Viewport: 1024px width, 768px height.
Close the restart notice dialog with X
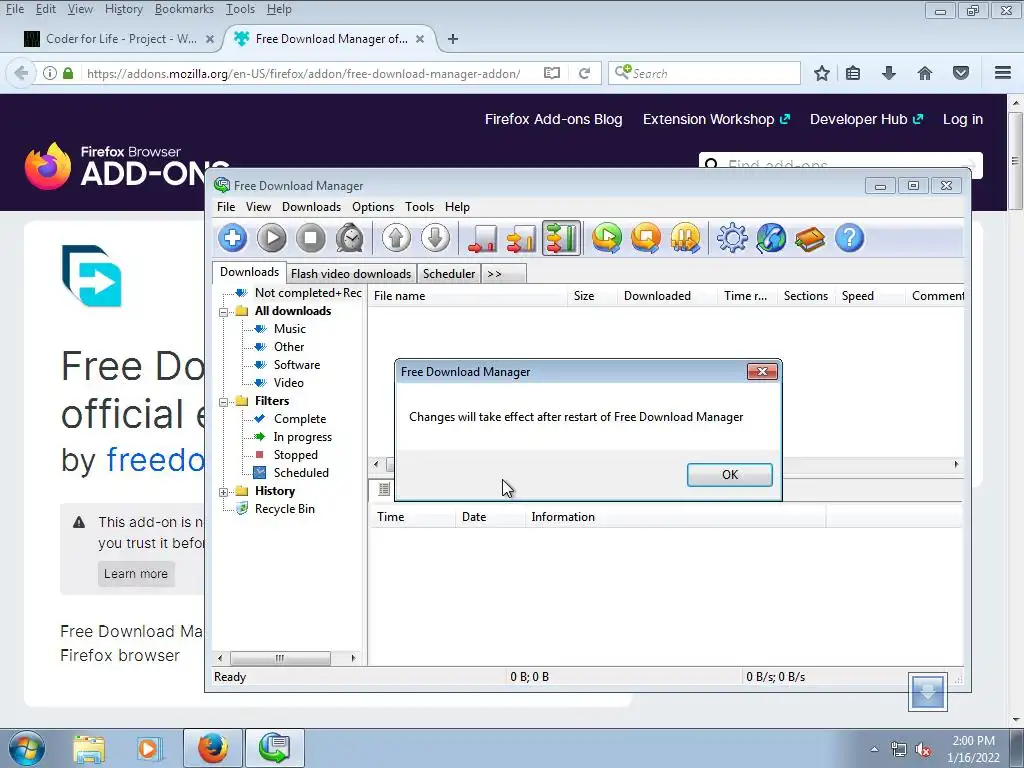coord(762,372)
